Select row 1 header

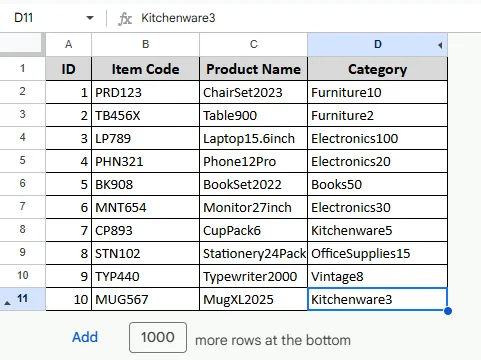tap(22, 68)
